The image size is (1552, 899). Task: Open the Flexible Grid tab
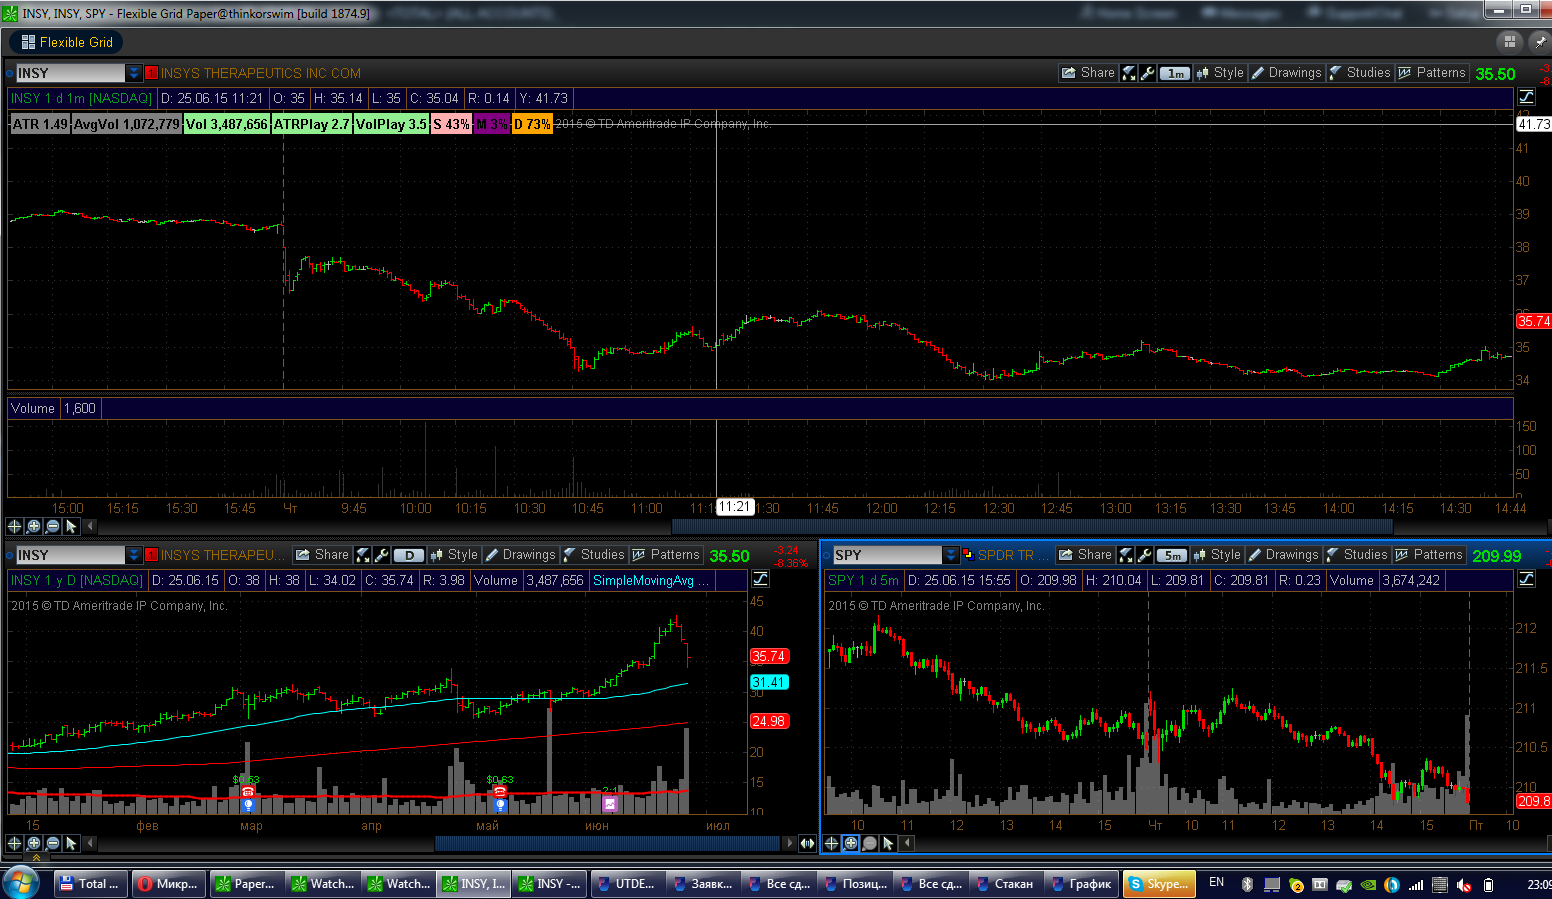click(66, 42)
